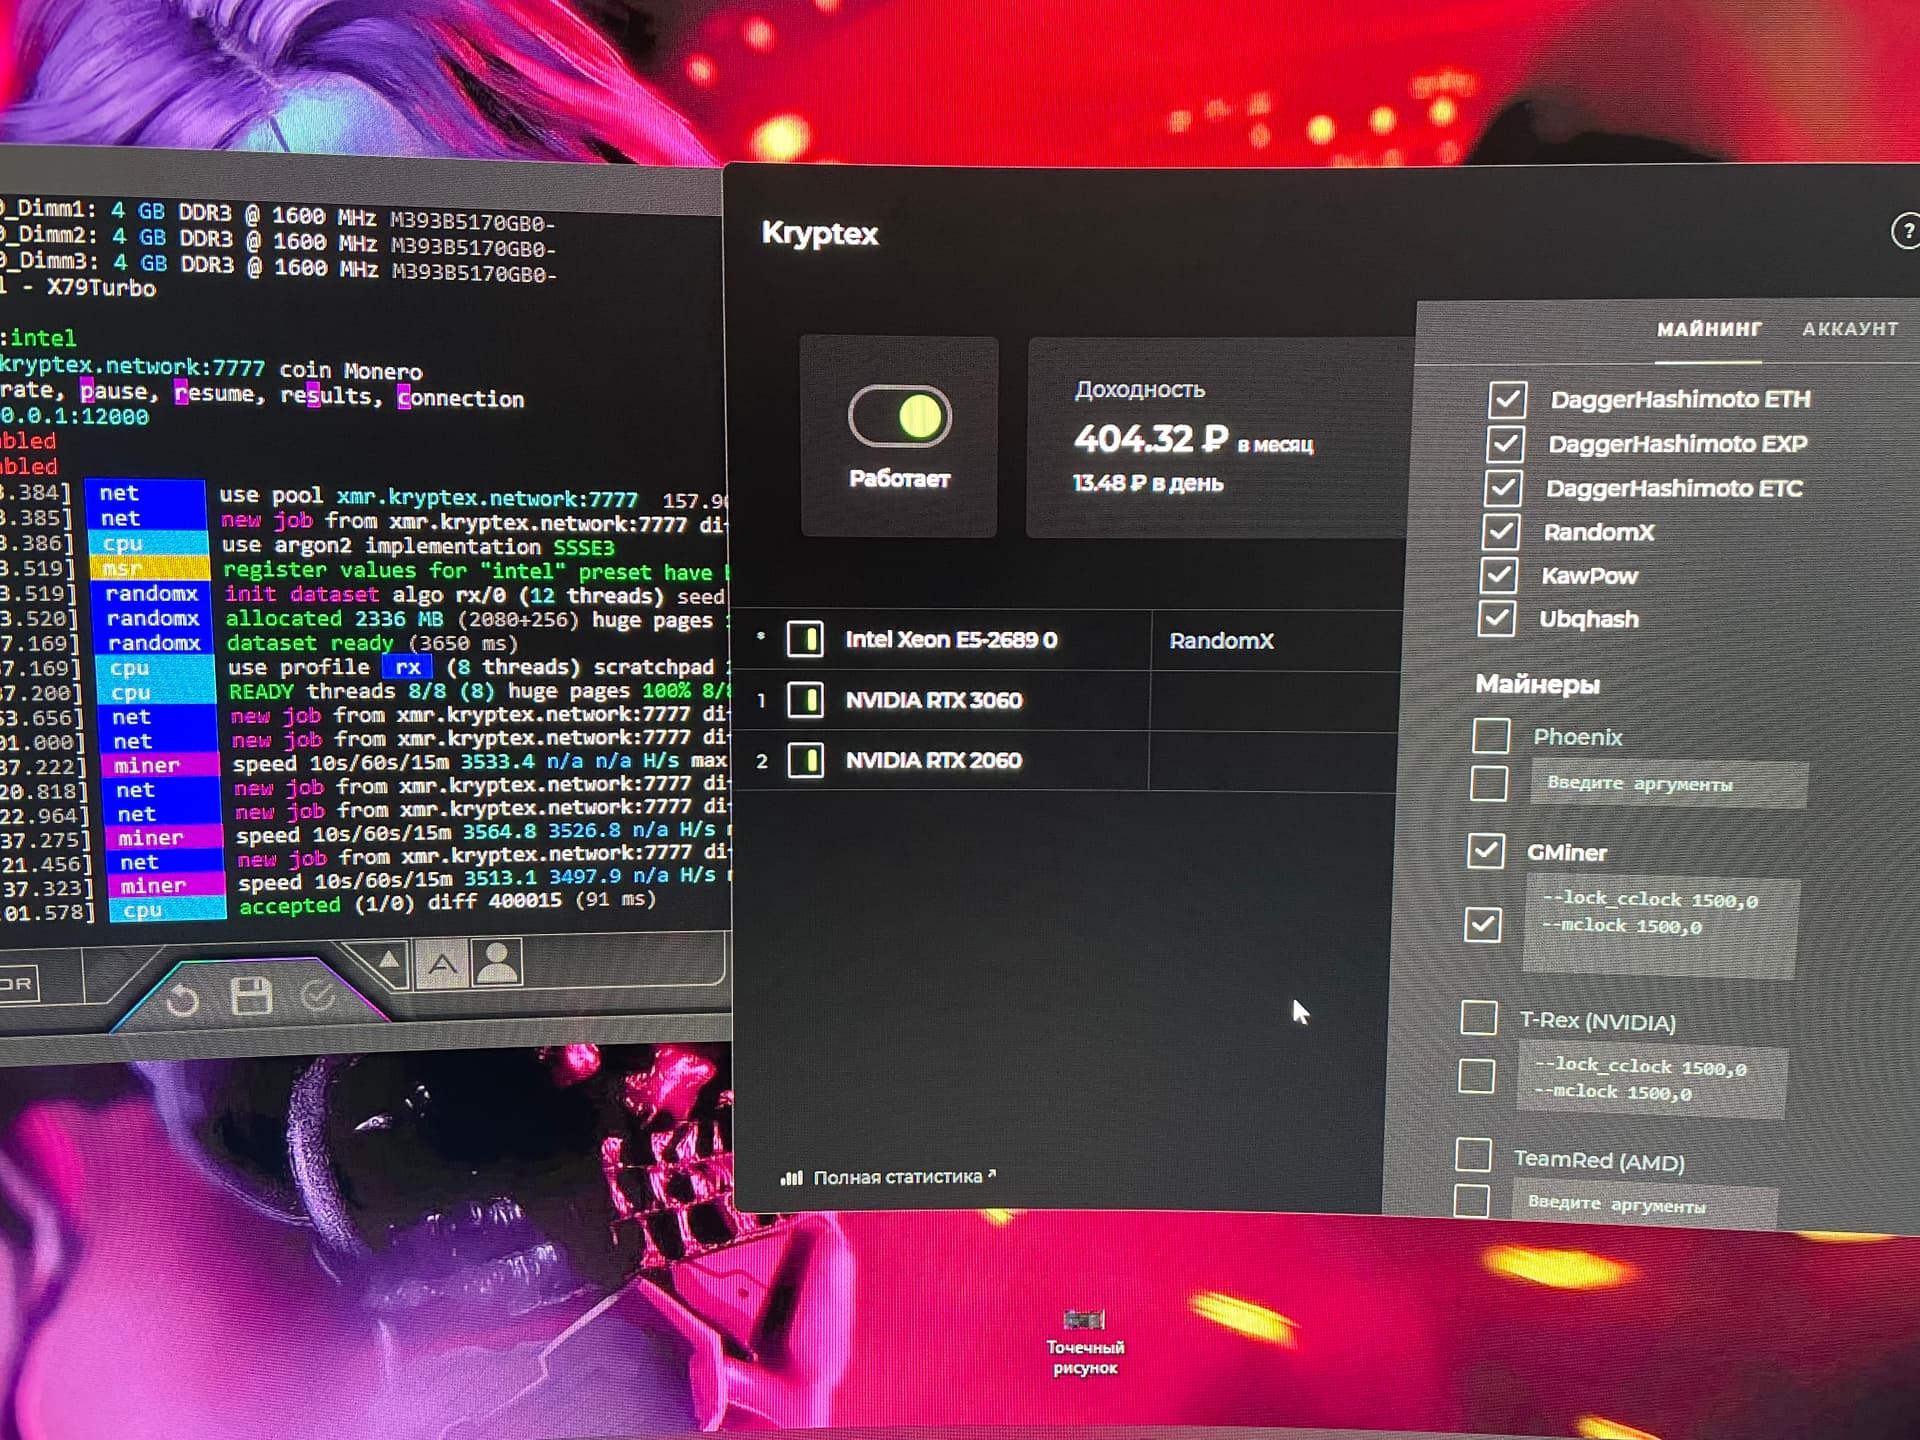Turn off the 'Работает' mining switch
1920x1440 pixels.
899,416
